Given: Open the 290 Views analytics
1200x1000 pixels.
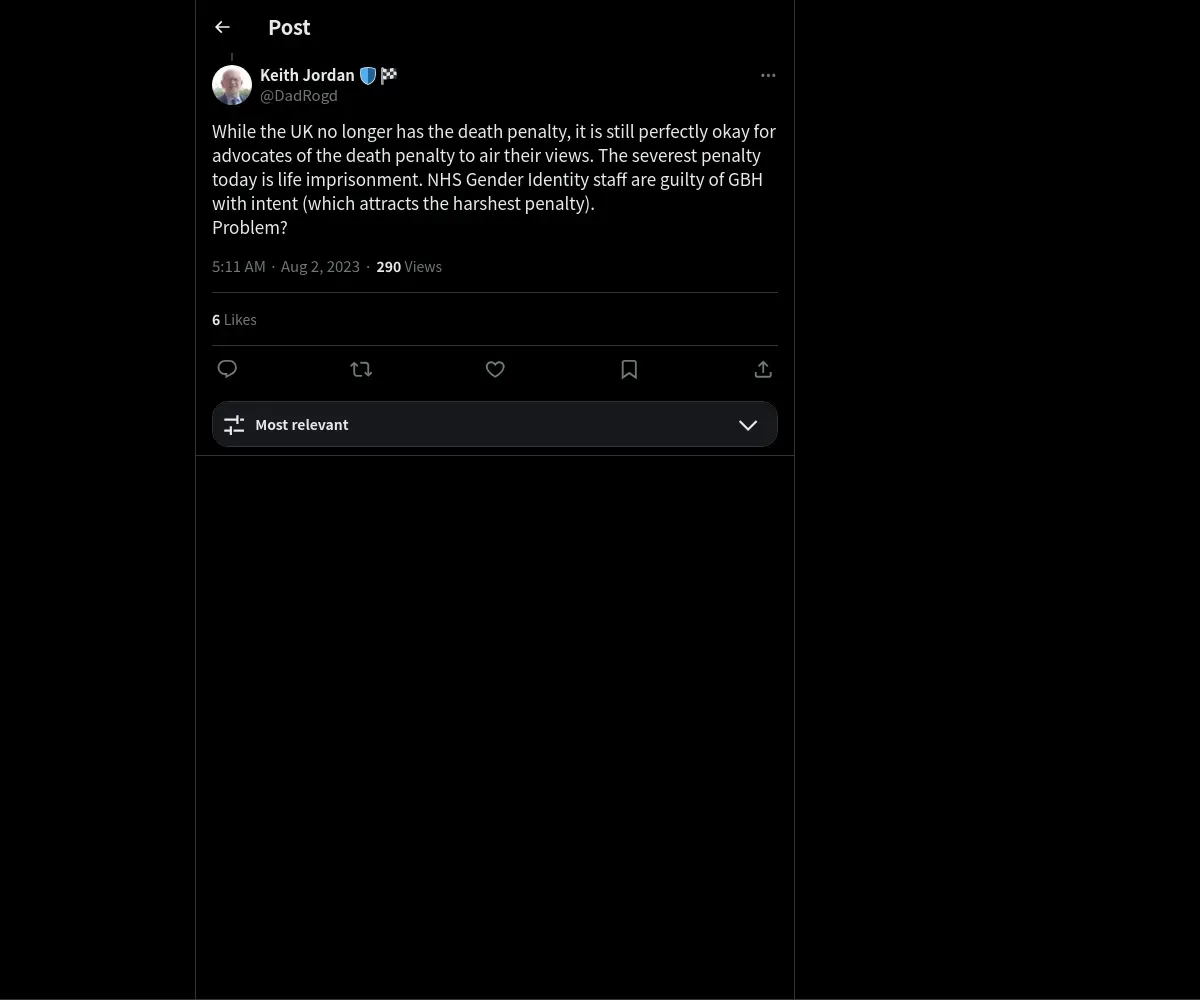Looking at the screenshot, I should 409,267.
